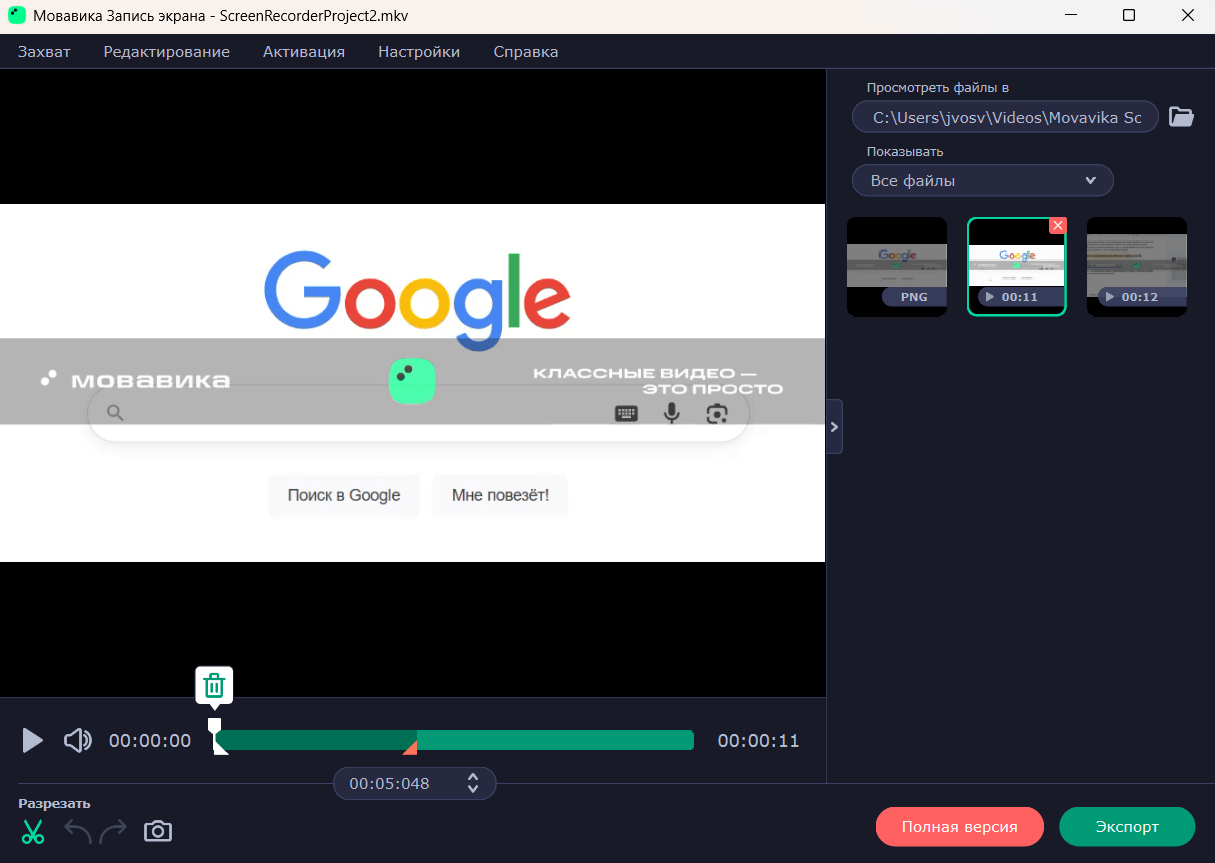
Task: Click the Экспорт button
Action: tap(1127, 827)
